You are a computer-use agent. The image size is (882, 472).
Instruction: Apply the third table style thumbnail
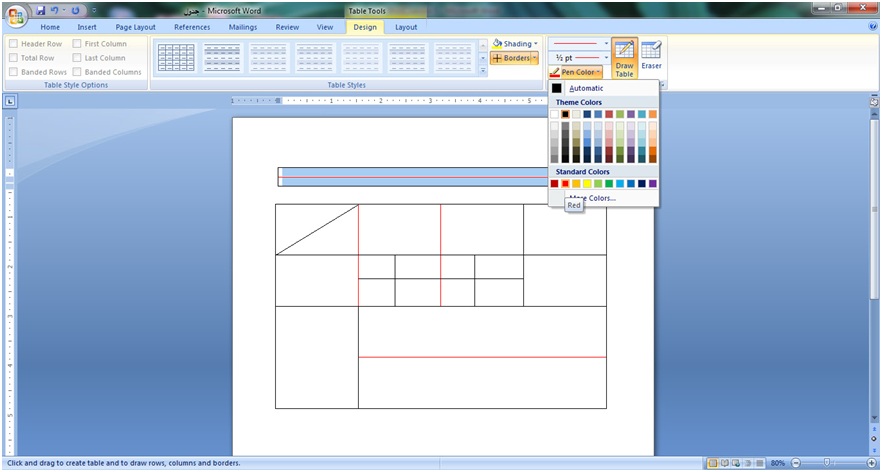268,57
